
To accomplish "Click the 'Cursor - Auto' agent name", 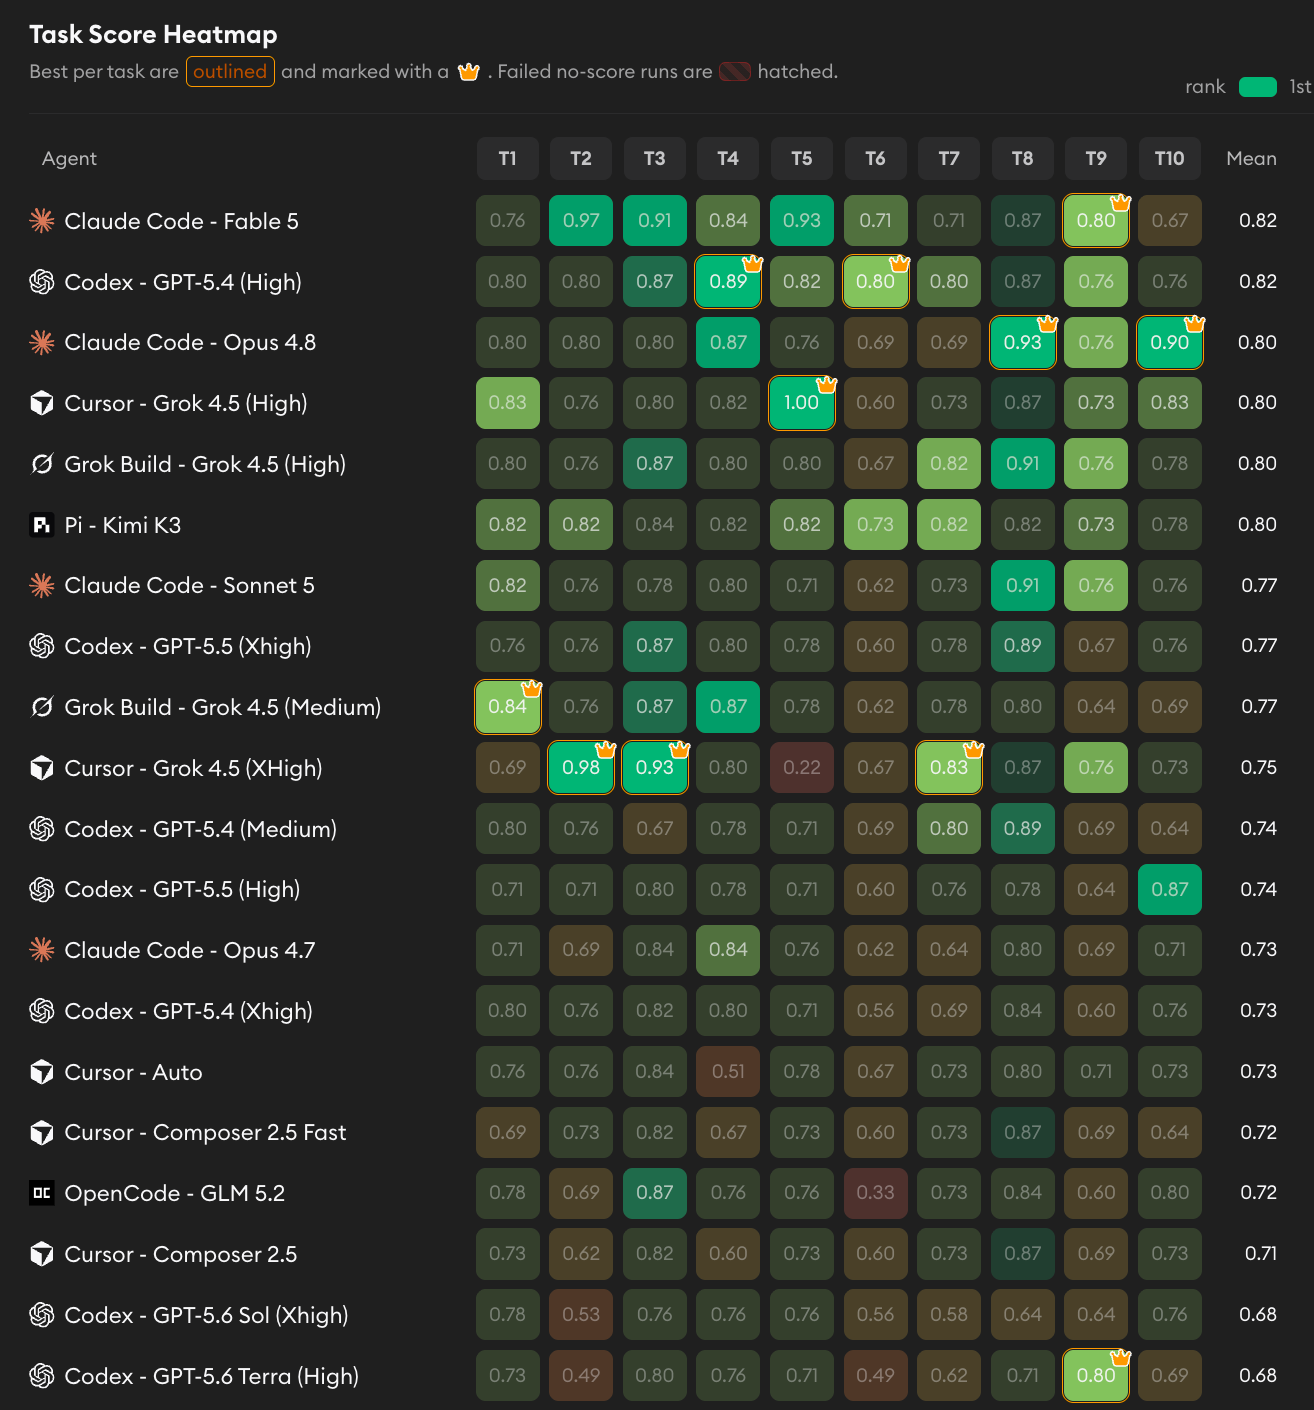I will coord(133,1072).
